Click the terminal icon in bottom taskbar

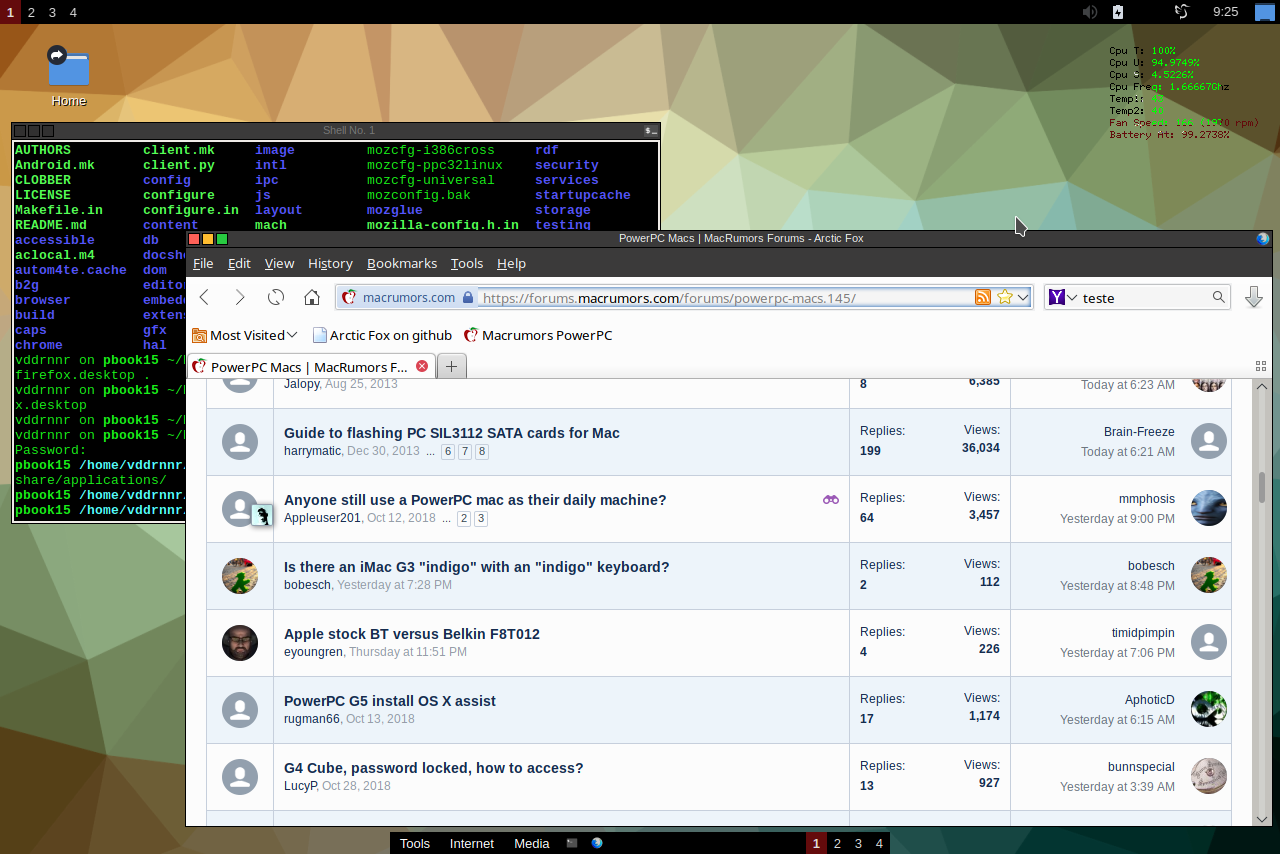(572, 843)
